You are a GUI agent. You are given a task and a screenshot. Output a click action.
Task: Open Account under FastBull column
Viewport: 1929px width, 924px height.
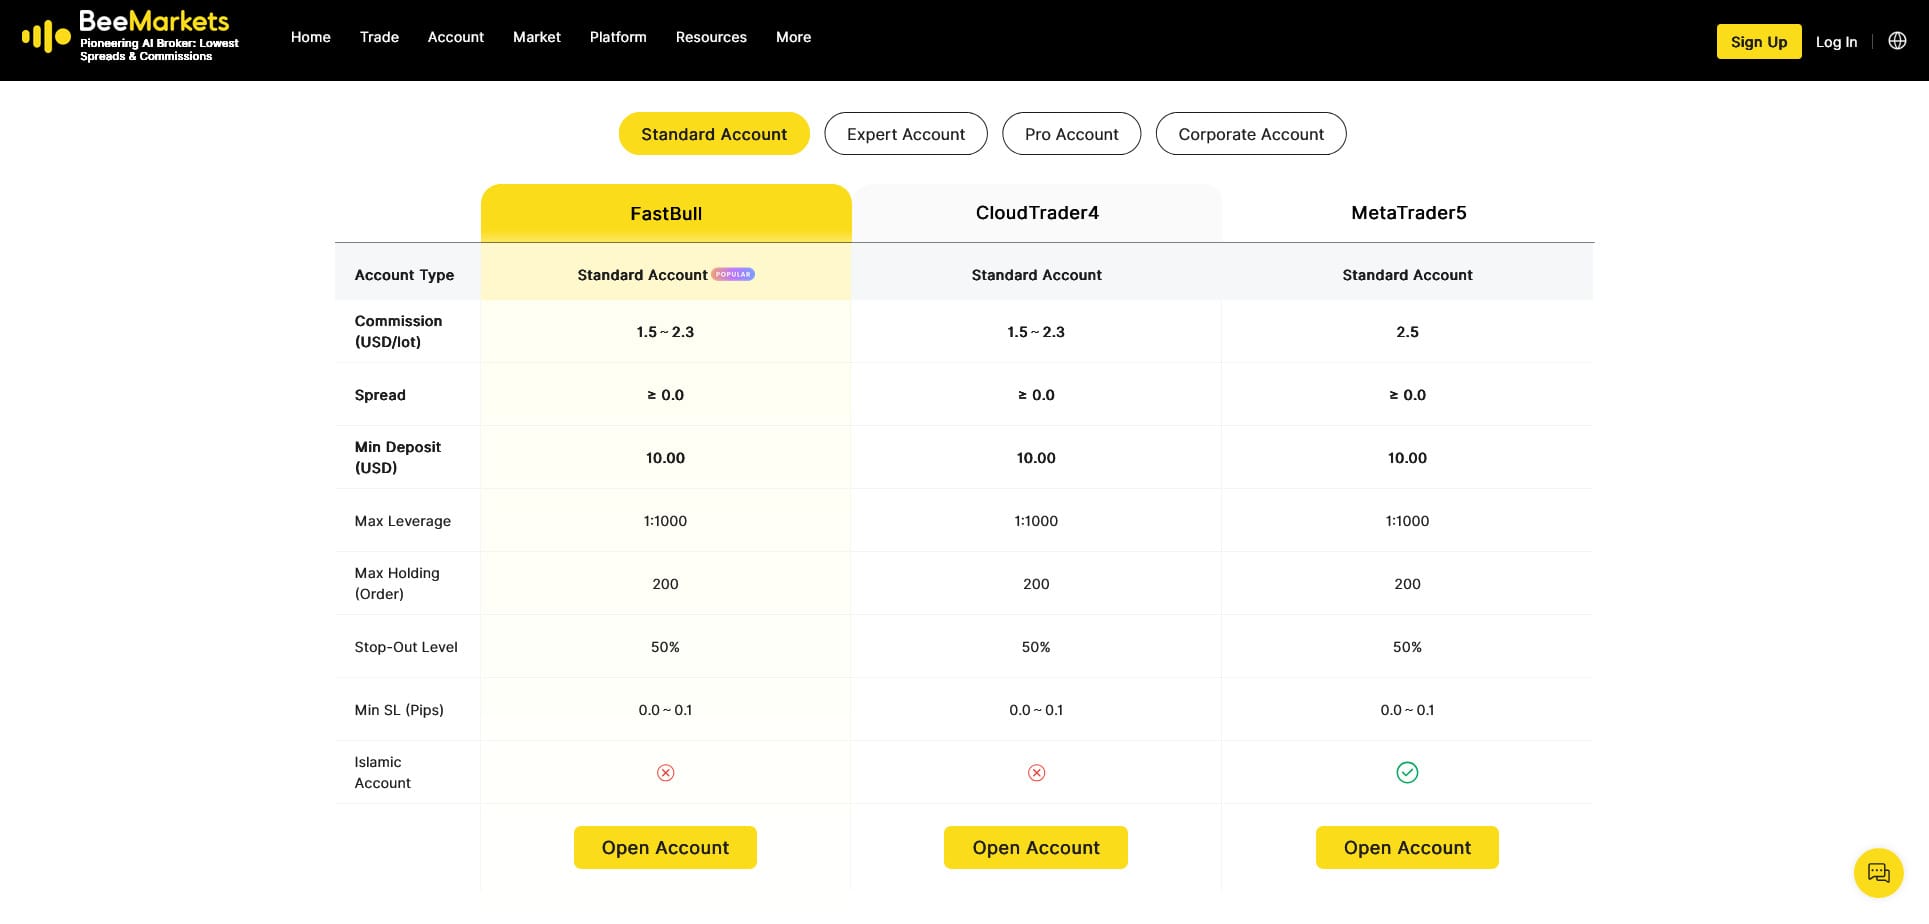[665, 848]
